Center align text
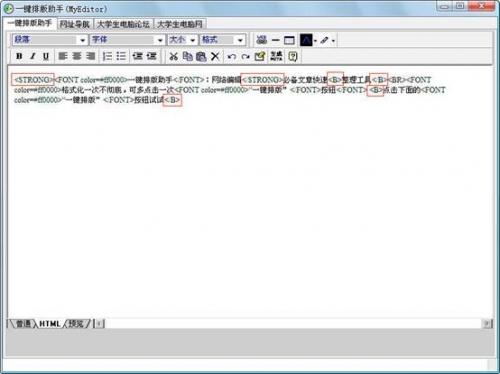The width and height of the screenshot is (500, 374). (x=77, y=56)
